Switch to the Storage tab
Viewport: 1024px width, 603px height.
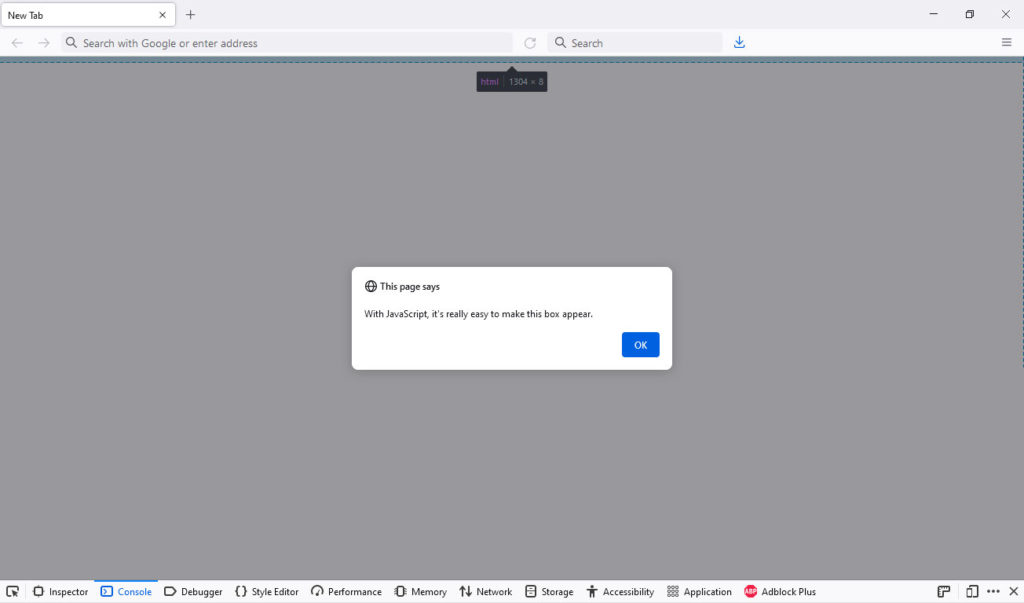pyautogui.click(x=549, y=591)
